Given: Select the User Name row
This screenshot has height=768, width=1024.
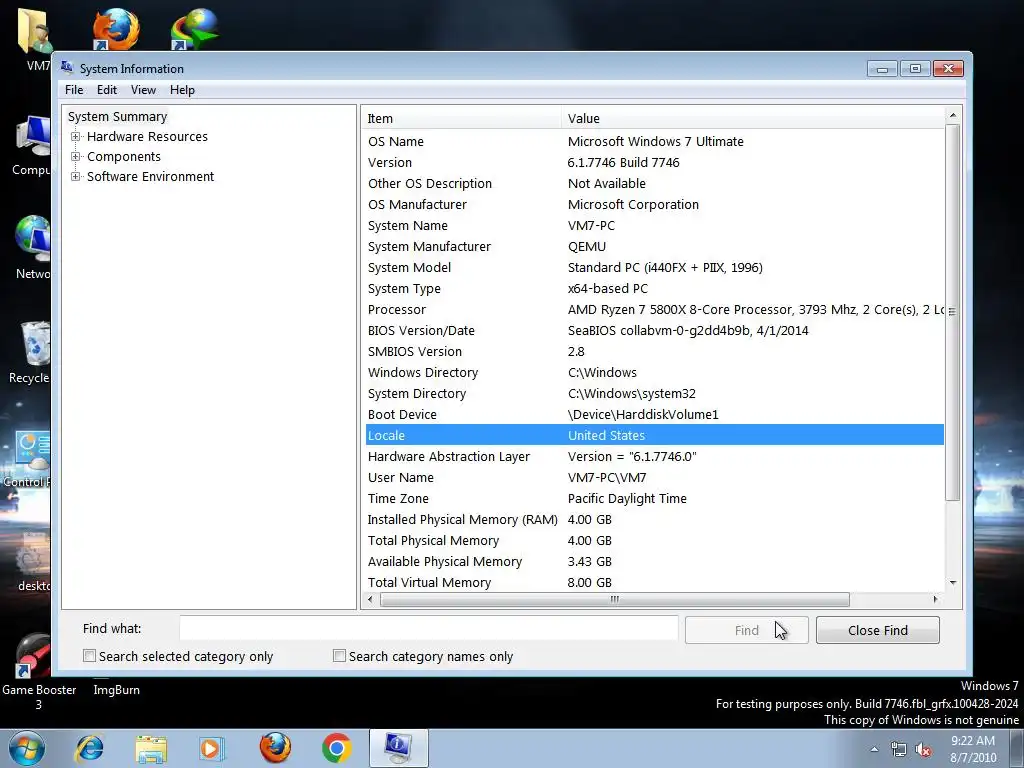Looking at the screenshot, I should point(654,477).
